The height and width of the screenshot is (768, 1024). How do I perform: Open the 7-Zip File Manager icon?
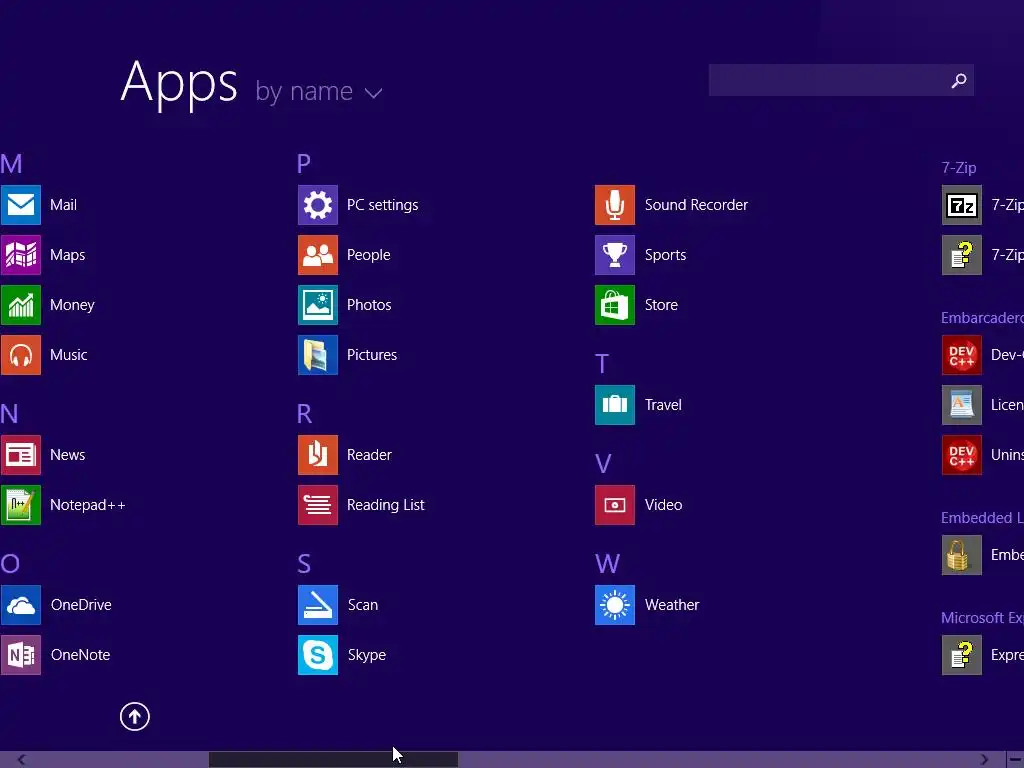[961, 205]
